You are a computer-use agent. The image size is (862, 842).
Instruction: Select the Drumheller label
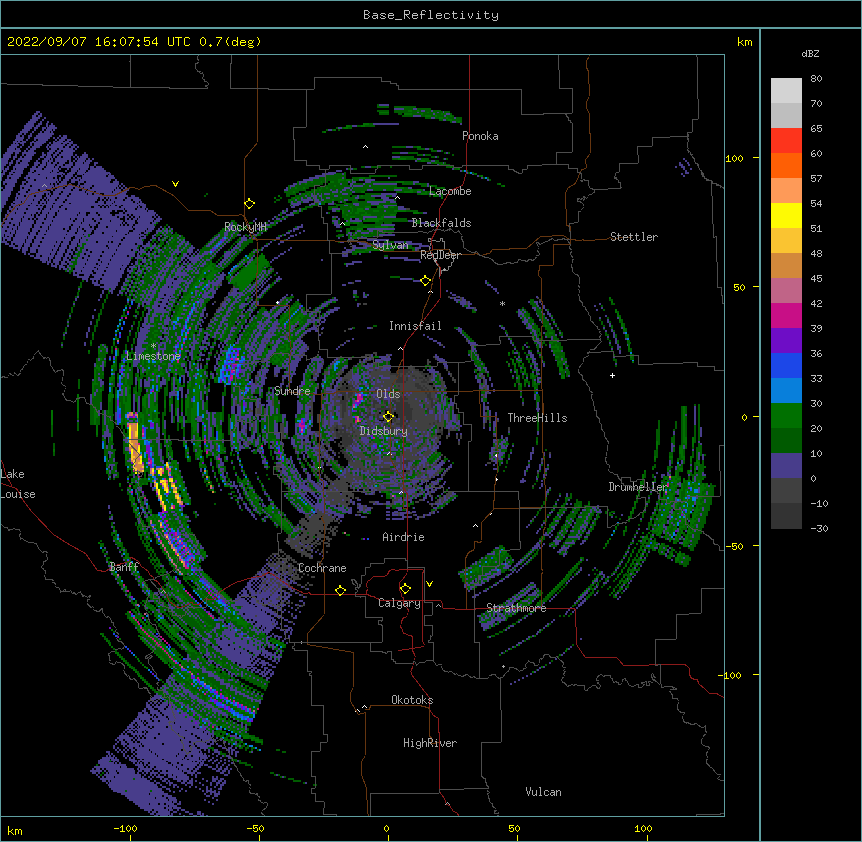coord(638,487)
